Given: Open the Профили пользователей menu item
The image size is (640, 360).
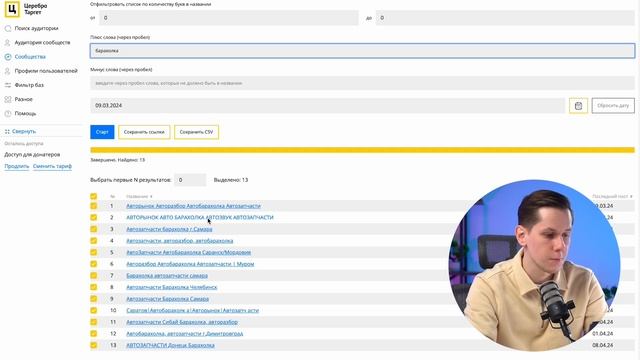Looking at the screenshot, I should click(46, 71).
